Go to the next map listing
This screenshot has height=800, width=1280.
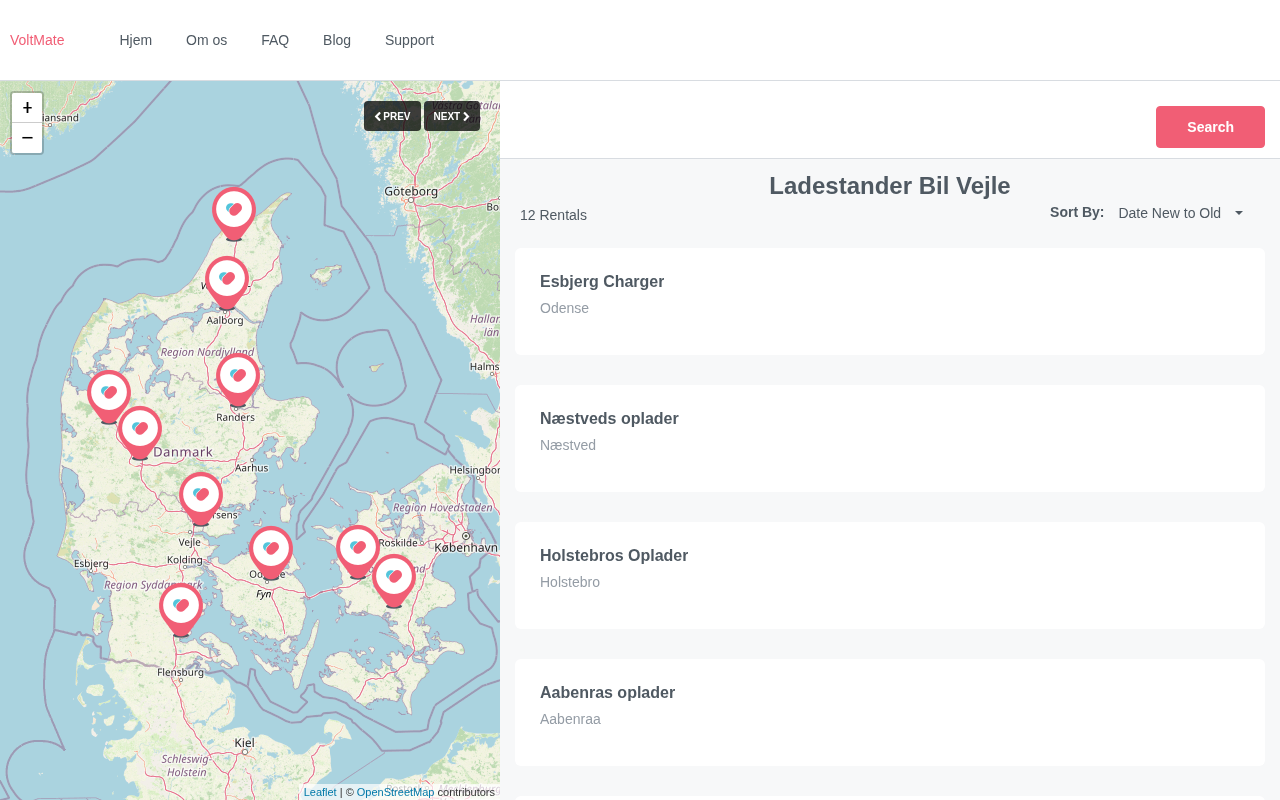[452, 116]
